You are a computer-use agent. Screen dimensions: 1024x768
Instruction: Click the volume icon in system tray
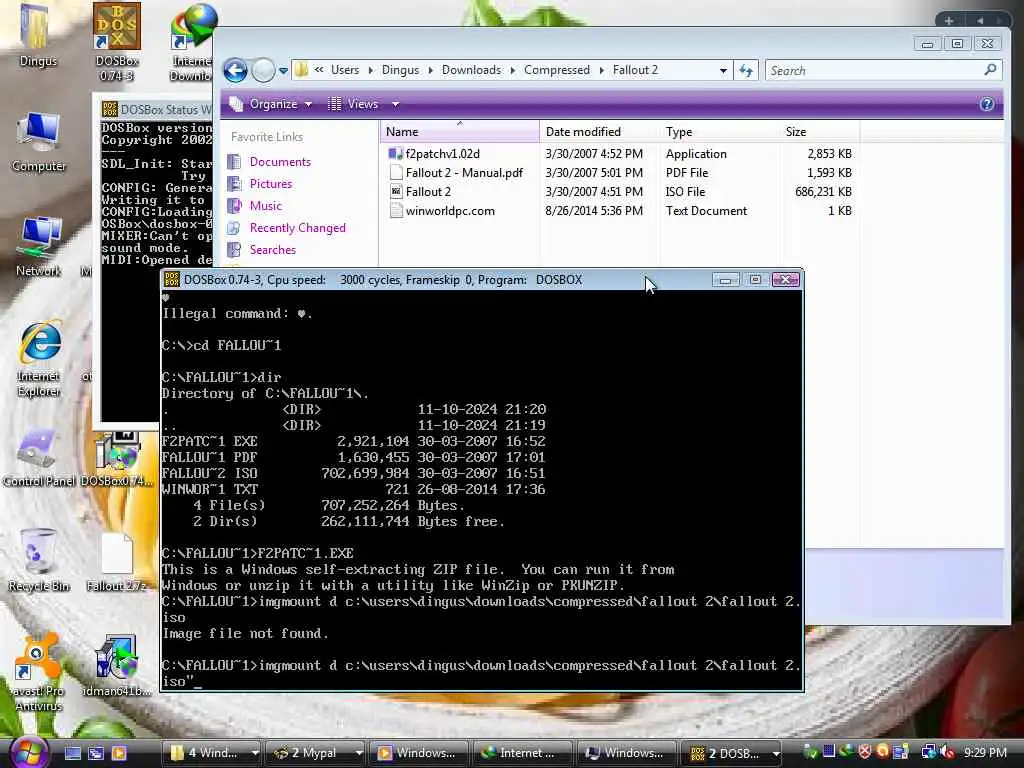pos(945,753)
